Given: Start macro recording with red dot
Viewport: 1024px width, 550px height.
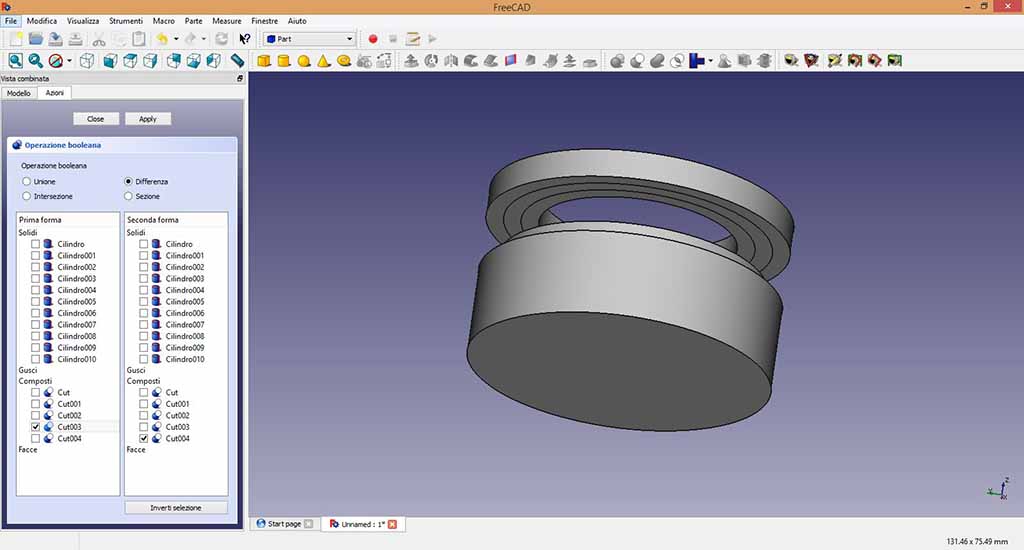Looking at the screenshot, I should pos(373,39).
